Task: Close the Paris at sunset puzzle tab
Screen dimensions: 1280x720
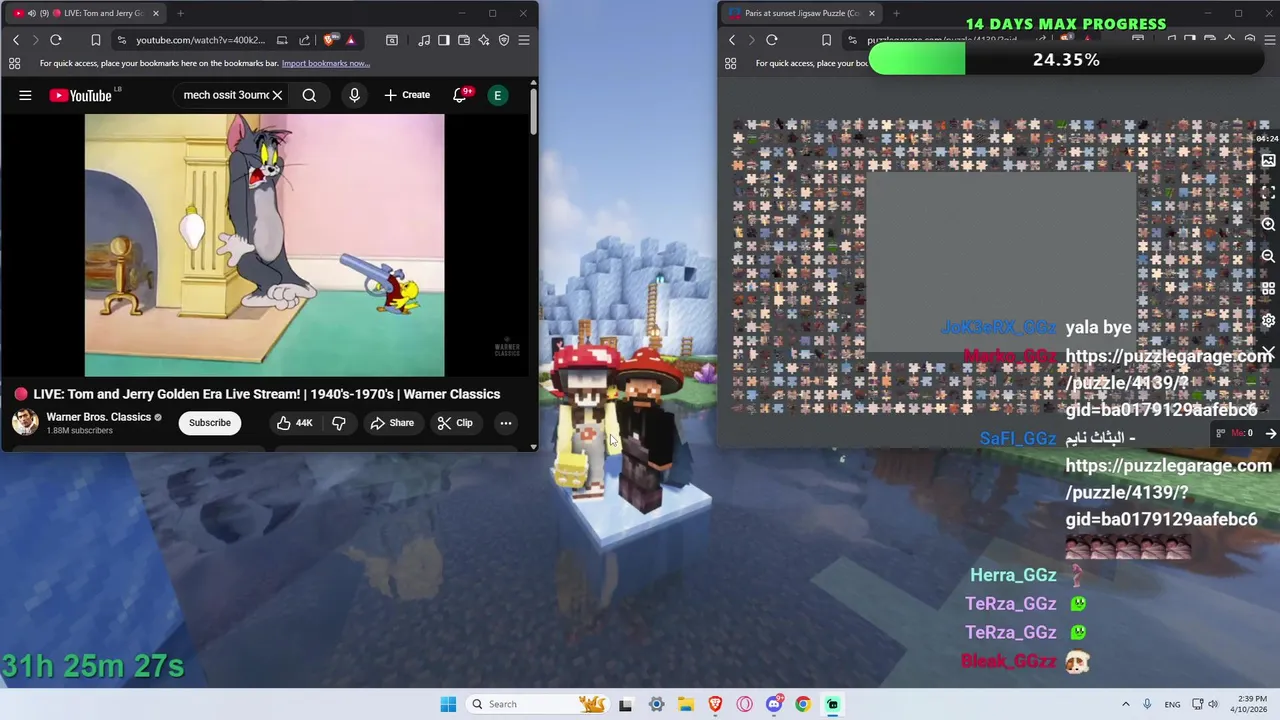Action: pyautogui.click(x=872, y=13)
